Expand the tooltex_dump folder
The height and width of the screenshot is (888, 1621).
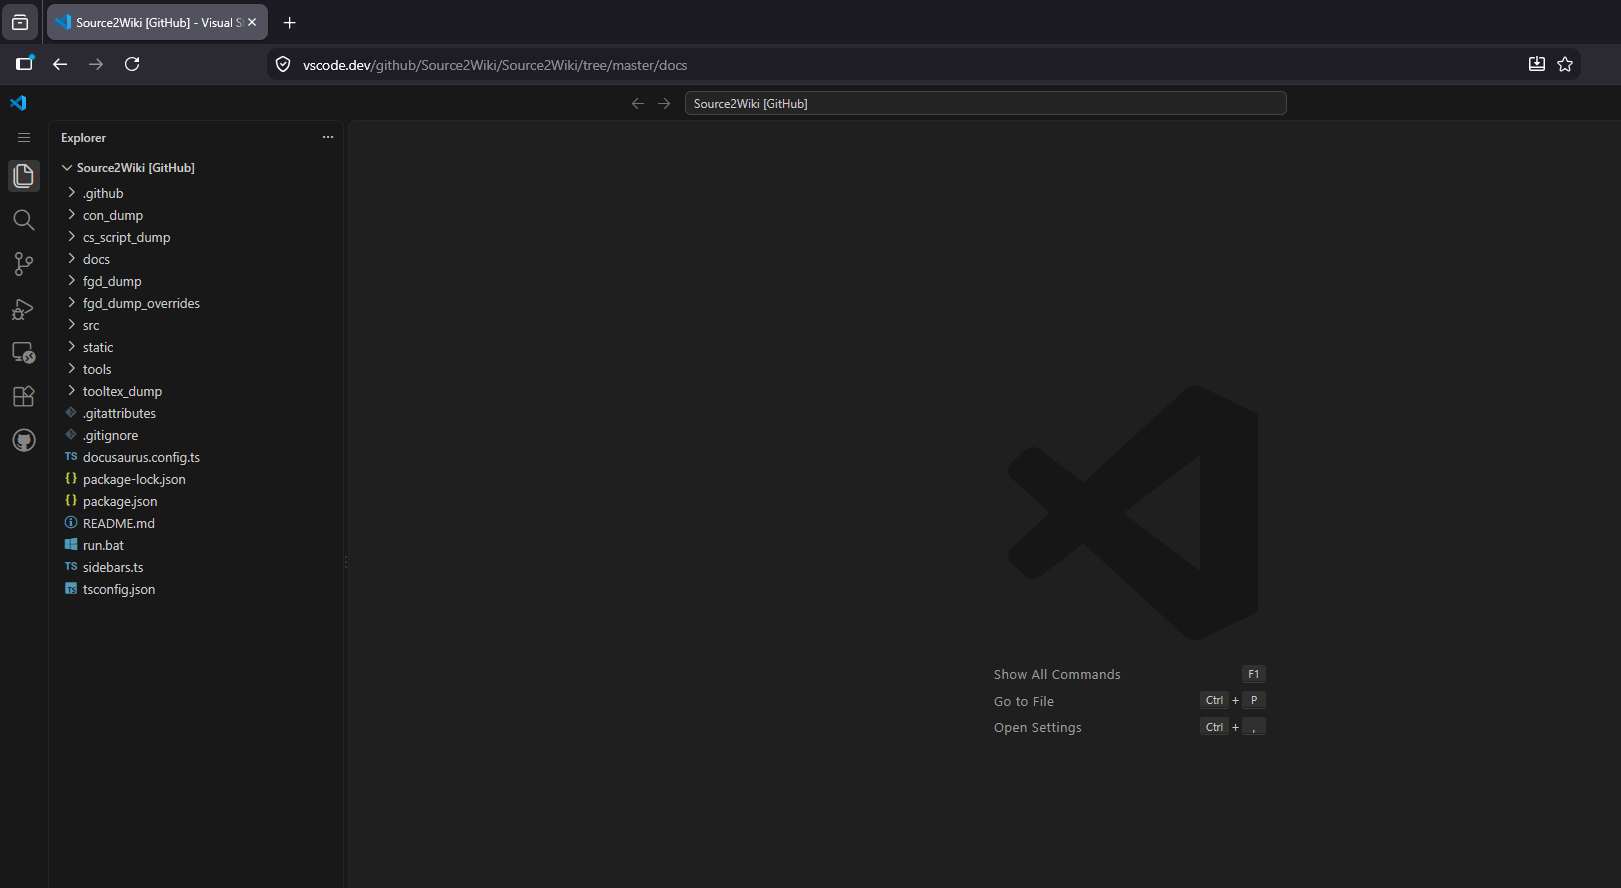[196, 391]
